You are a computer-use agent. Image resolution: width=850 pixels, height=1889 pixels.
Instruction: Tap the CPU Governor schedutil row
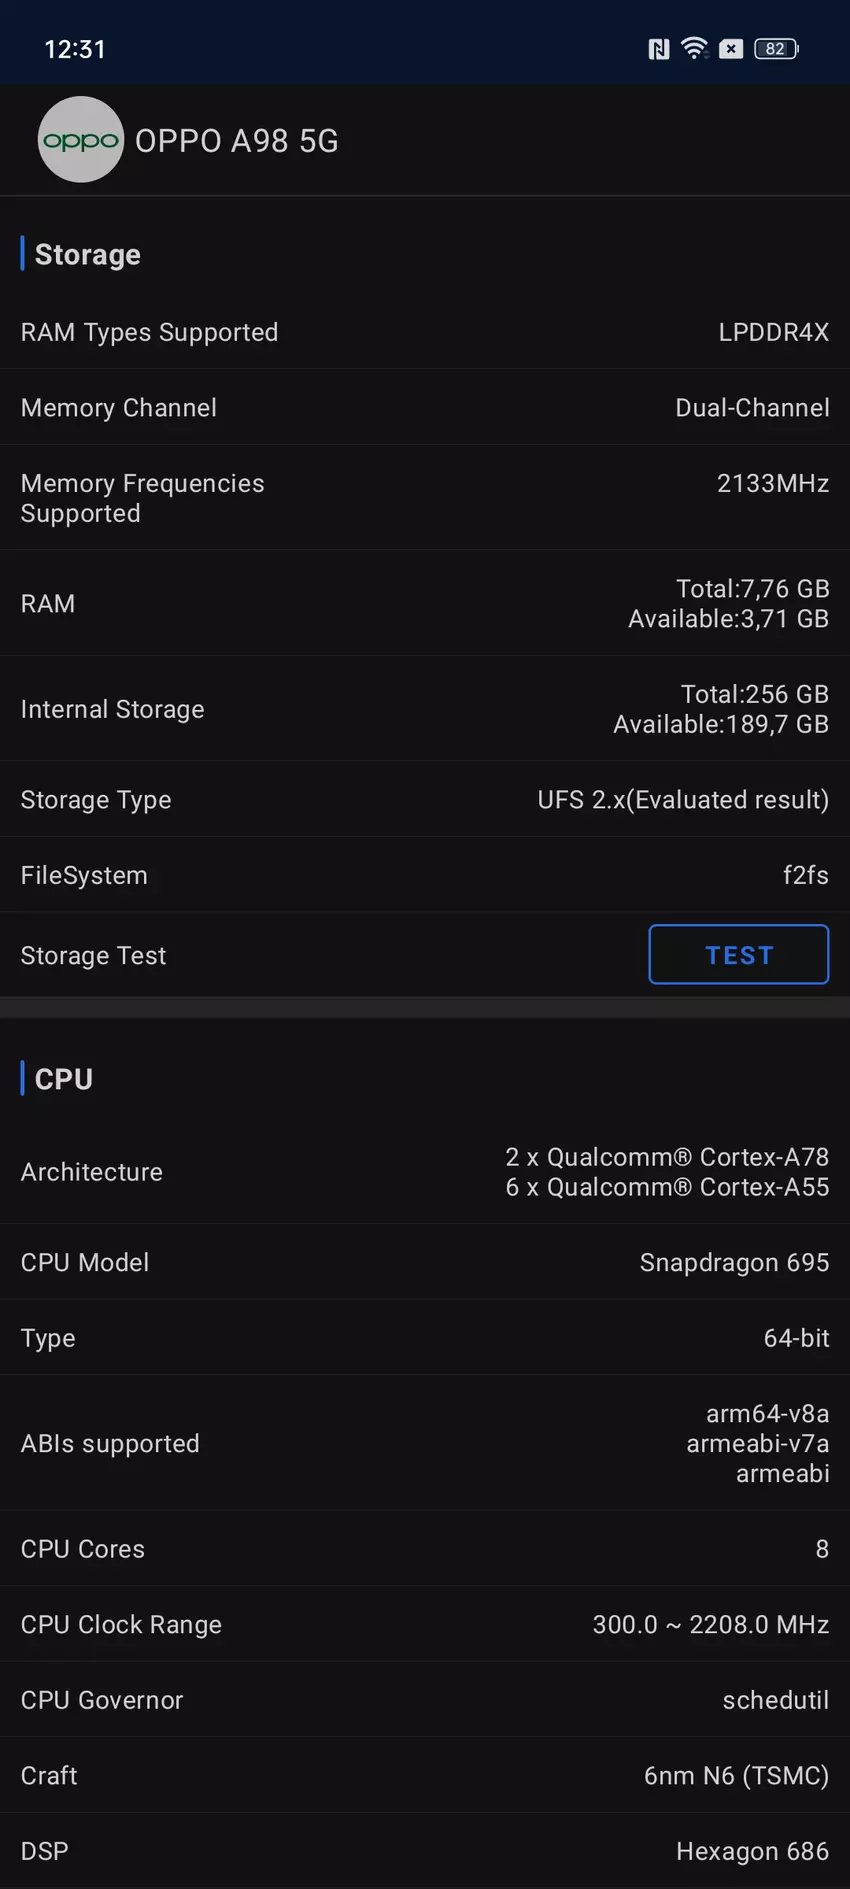coord(425,1700)
